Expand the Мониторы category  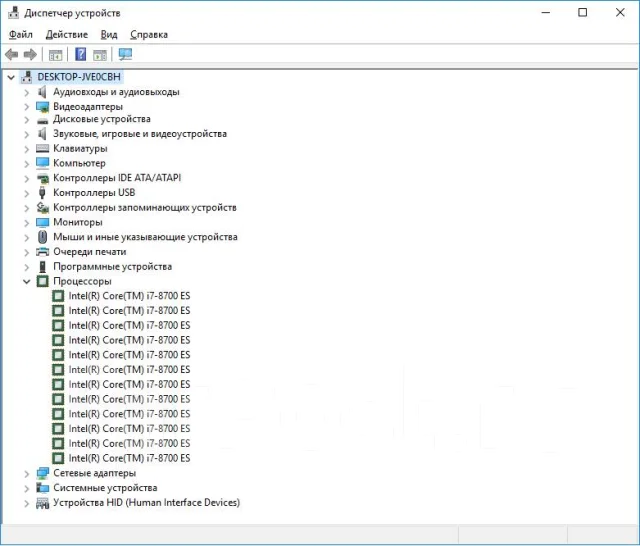coord(27,223)
